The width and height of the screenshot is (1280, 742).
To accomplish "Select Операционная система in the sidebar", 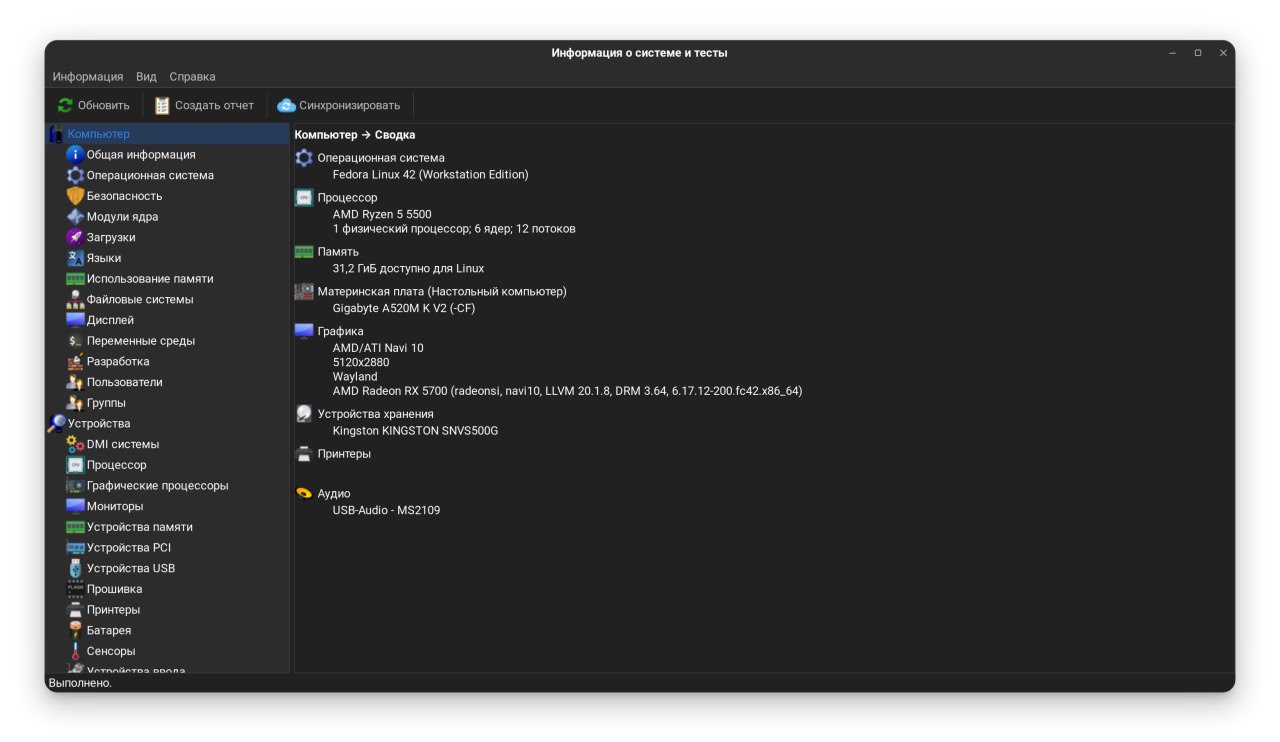I will click(150, 175).
